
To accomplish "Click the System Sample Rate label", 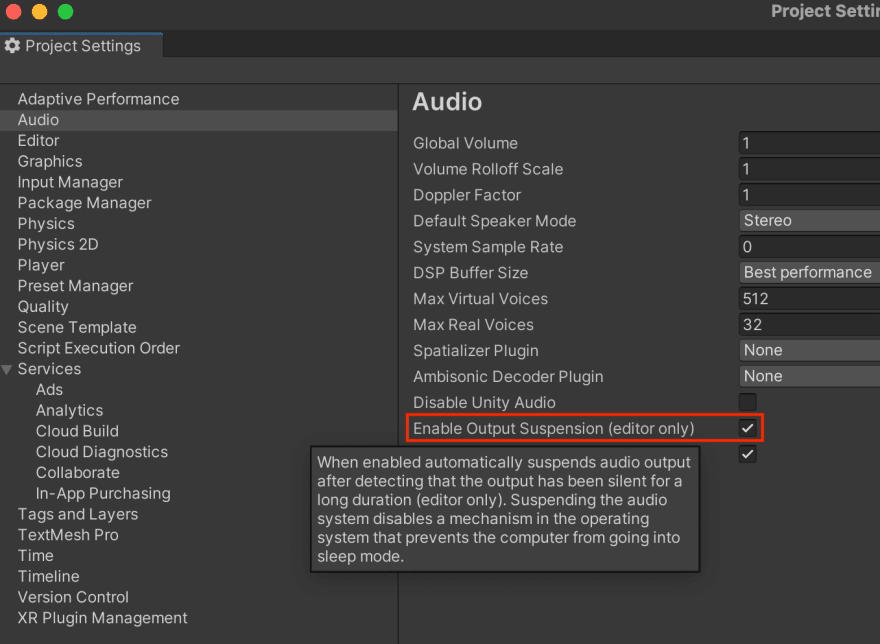I will point(488,247).
